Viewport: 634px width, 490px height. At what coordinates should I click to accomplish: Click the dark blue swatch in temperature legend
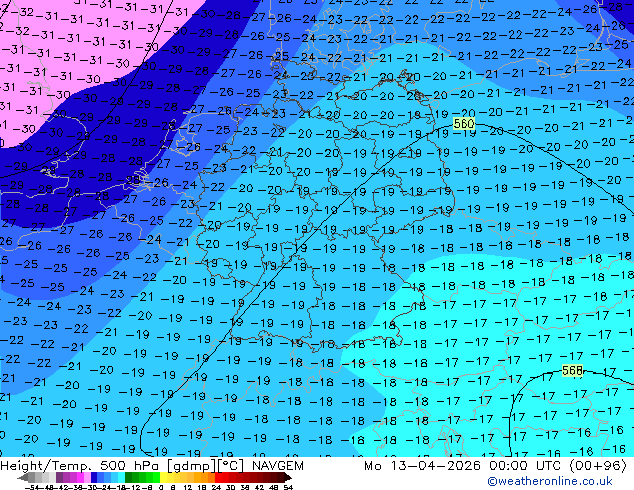tap(94, 478)
